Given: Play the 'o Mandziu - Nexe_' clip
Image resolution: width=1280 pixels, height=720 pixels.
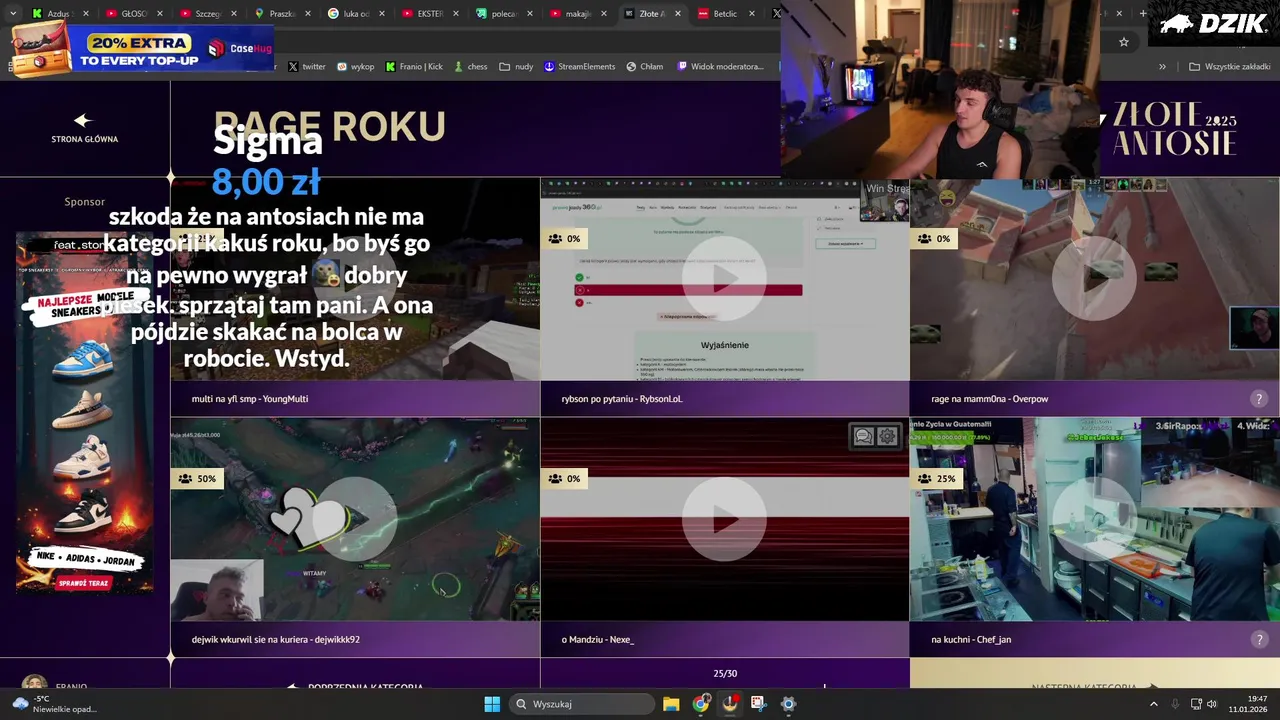Looking at the screenshot, I should 724,519.
